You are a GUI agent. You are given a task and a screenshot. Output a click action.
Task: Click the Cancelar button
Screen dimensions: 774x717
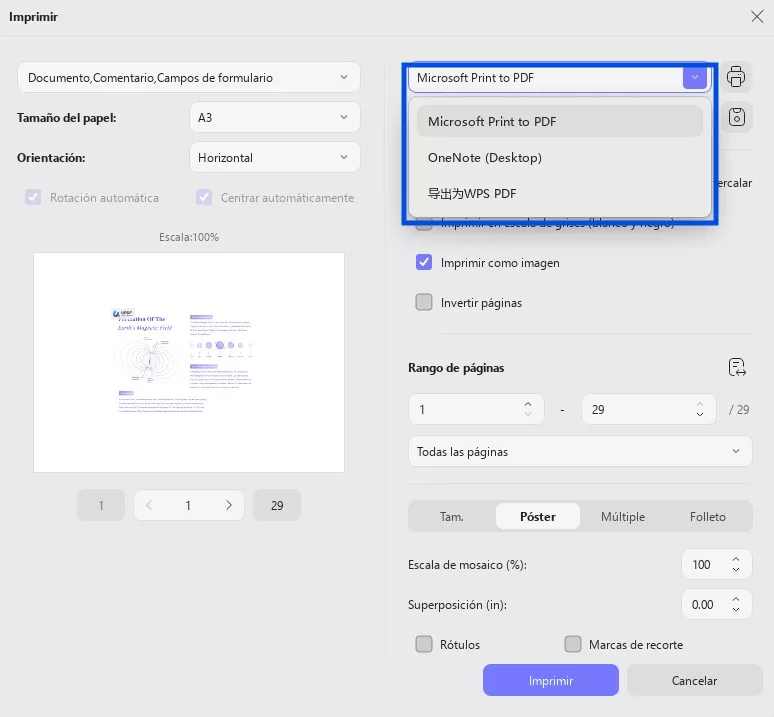694,680
